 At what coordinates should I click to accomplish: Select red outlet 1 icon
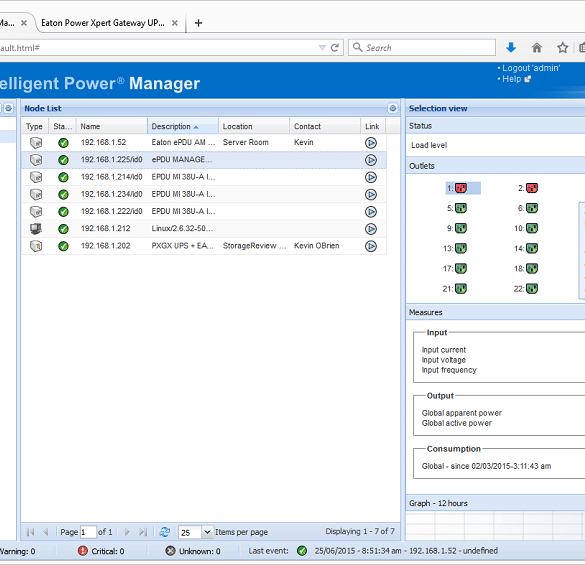[461, 188]
